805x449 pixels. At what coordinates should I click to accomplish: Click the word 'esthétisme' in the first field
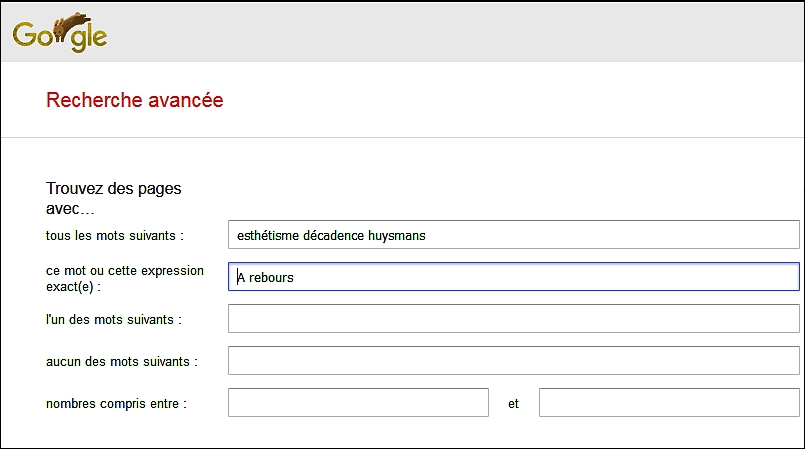pyautogui.click(x=267, y=235)
